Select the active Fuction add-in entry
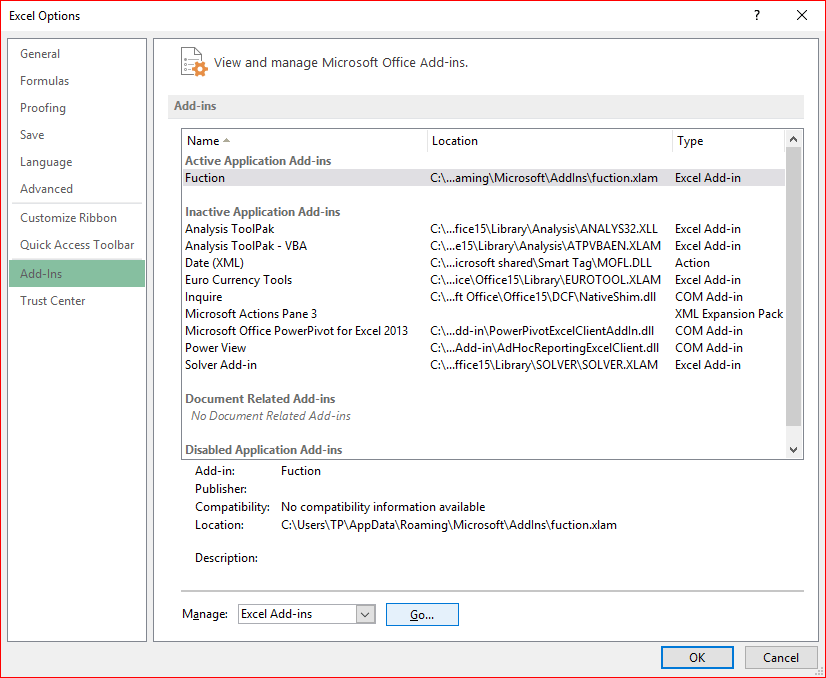The image size is (826, 678). (x=205, y=178)
